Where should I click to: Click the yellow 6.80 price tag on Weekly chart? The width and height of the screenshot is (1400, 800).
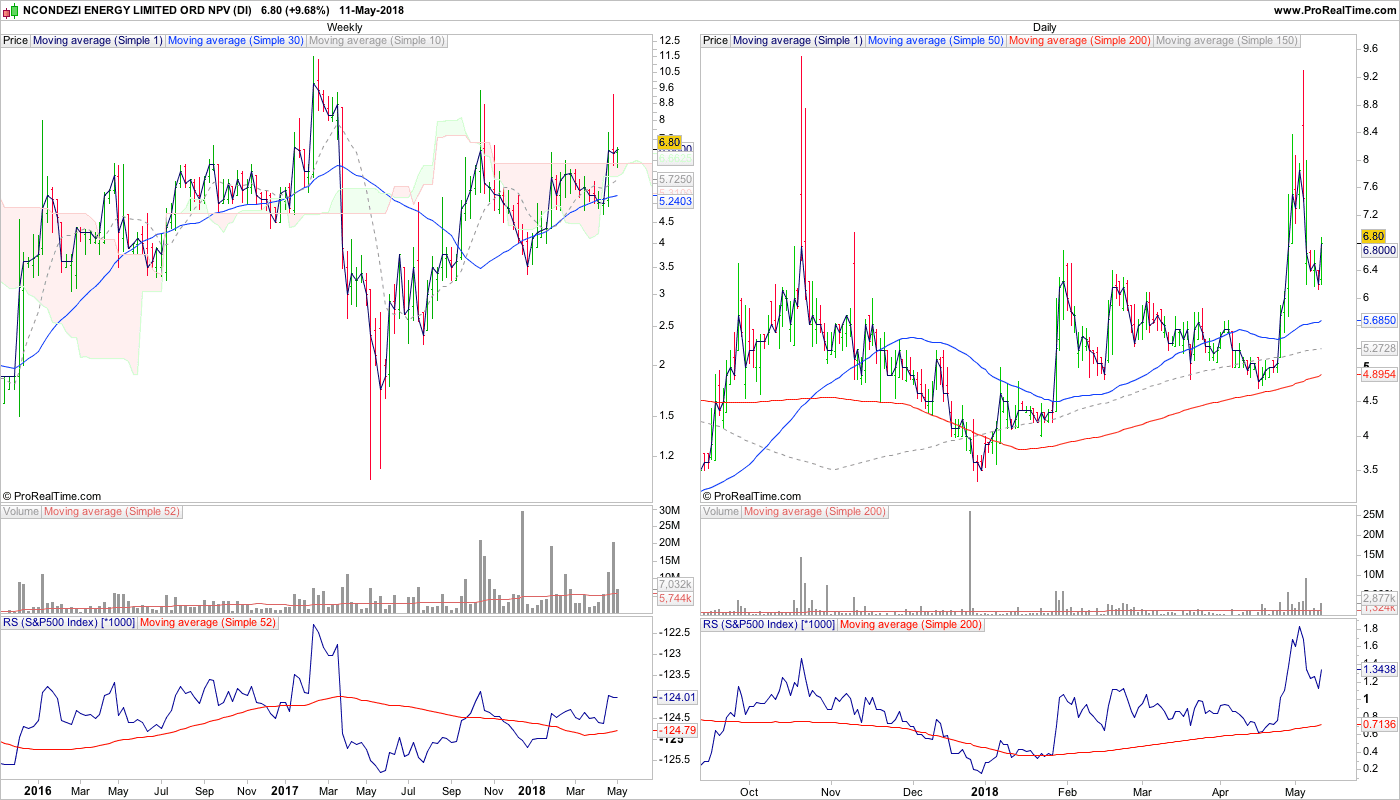(669, 143)
